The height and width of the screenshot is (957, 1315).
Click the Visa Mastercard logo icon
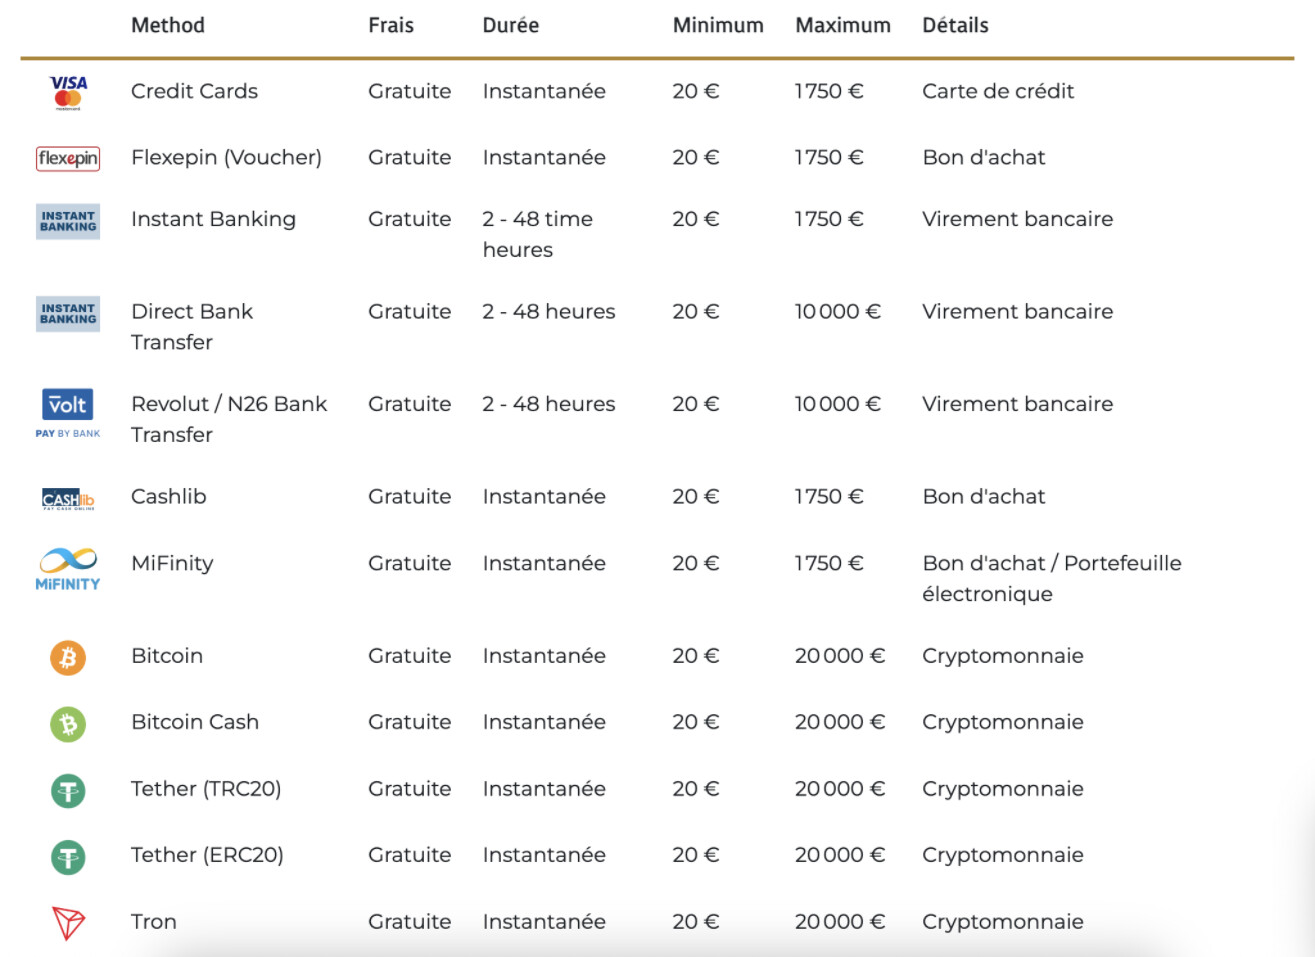(68, 92)
